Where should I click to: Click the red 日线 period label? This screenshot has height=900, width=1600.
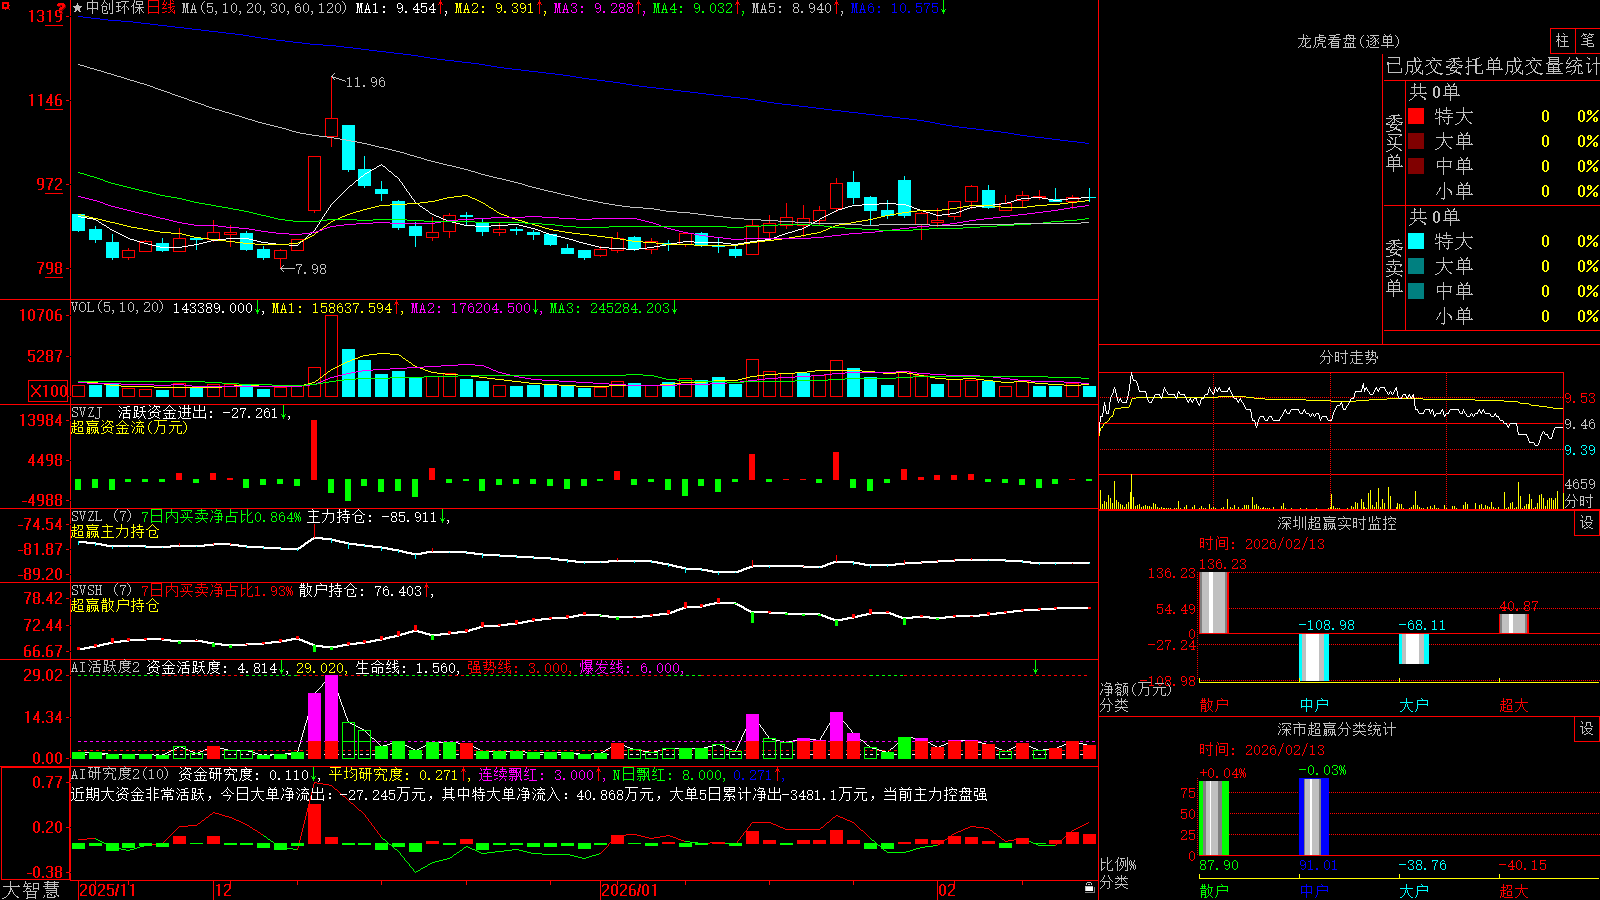[161, 8]
